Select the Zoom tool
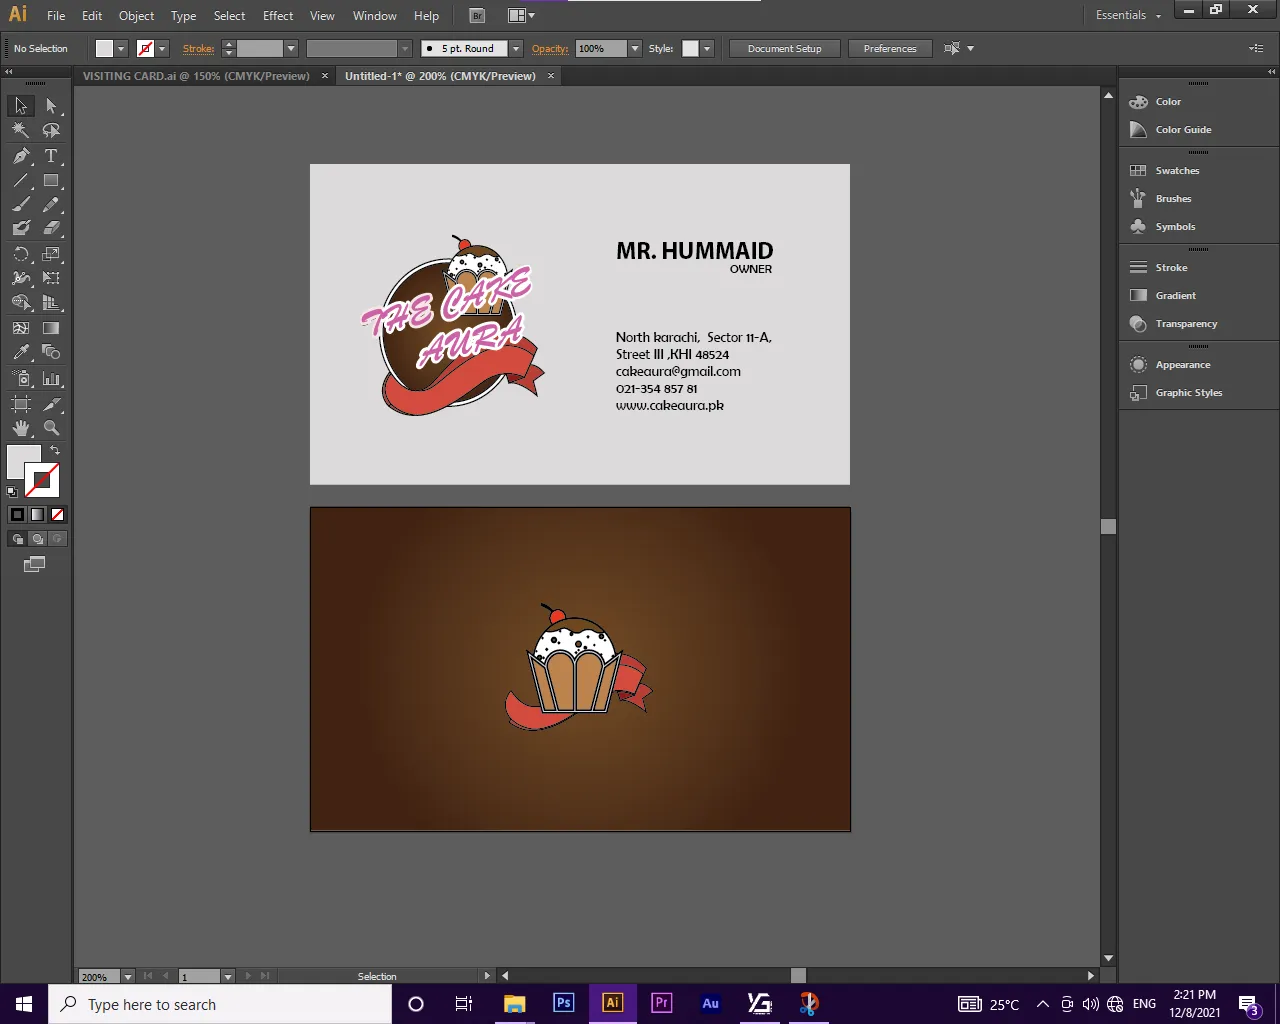Image resolution: width=1280 pixels, height=1024 pixels. (x=51, y=428)
